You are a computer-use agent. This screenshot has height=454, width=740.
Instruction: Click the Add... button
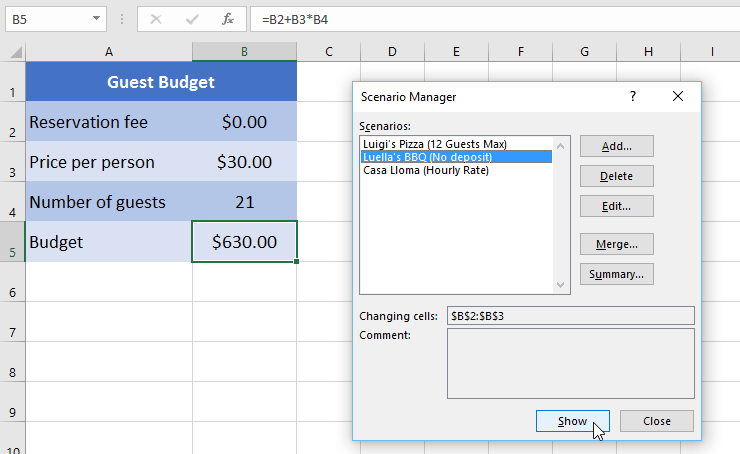pos(616,147)
